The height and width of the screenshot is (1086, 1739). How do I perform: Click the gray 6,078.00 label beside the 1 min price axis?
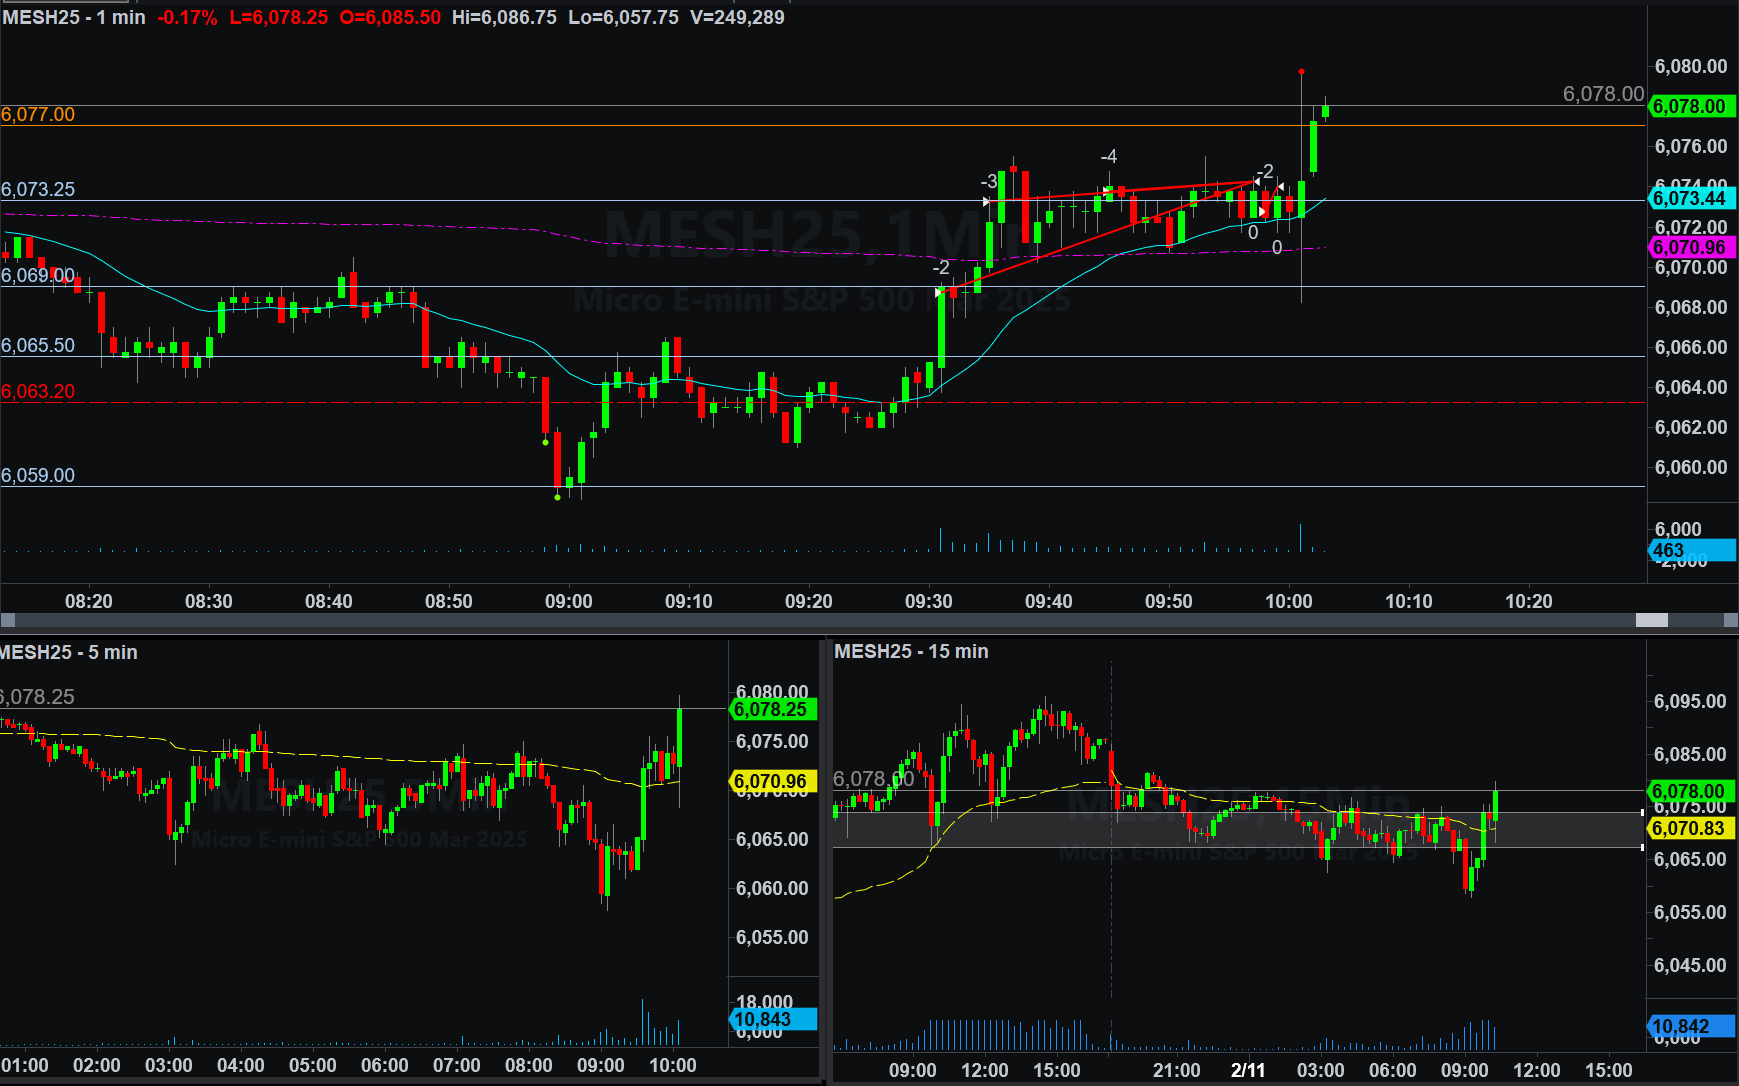click(1603, 94)
